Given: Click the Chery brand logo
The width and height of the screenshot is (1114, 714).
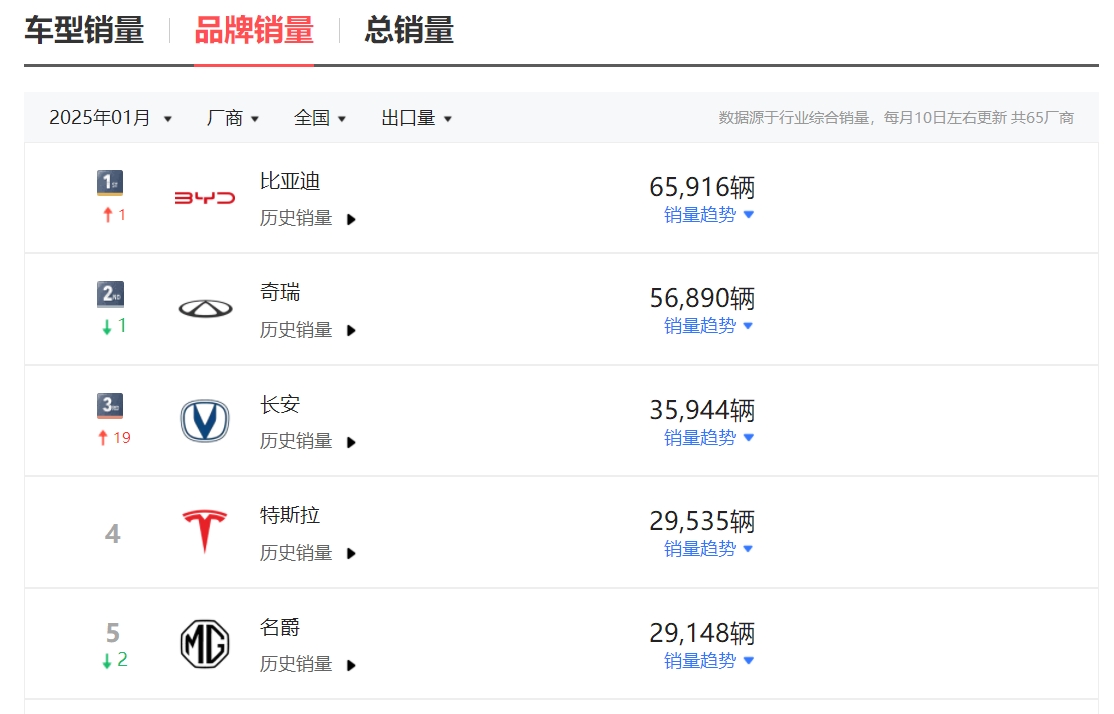Looking at the screenshot, I should tap(205, 308).
